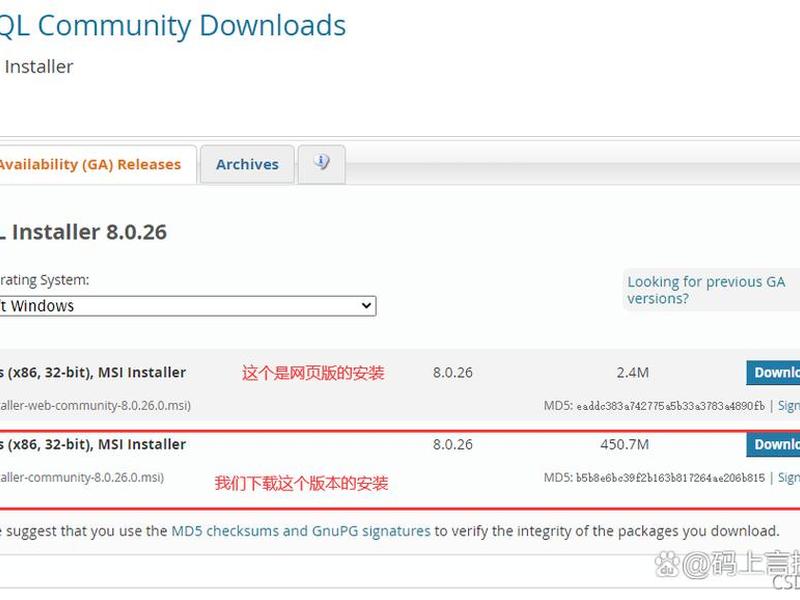800x600 pixels.
Task: Open the MD5 checksums and GnuPG signatures link
Action: coord(301,531)
